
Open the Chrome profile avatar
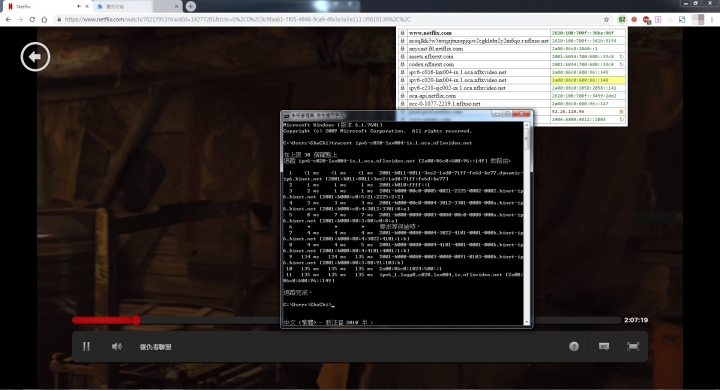coord(698,19)
